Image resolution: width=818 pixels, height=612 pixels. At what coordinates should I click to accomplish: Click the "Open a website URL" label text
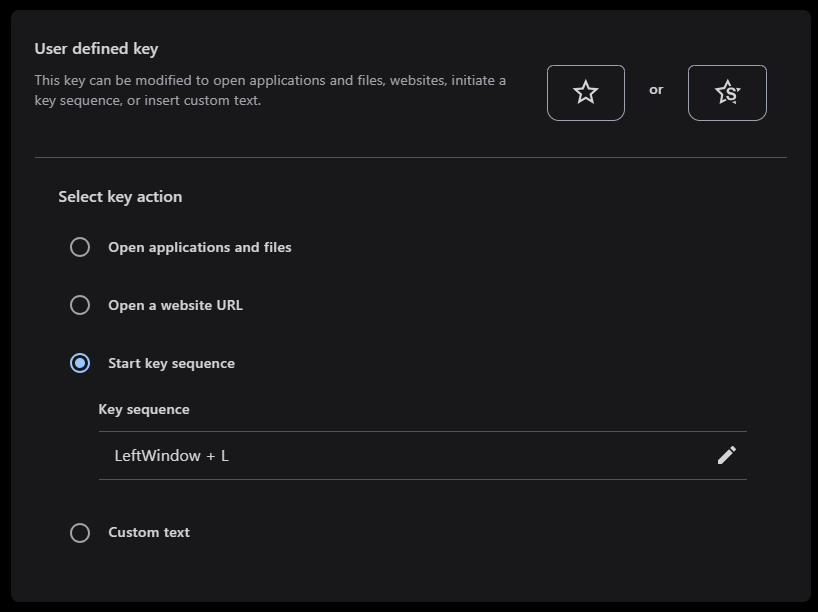pos(175,305)
